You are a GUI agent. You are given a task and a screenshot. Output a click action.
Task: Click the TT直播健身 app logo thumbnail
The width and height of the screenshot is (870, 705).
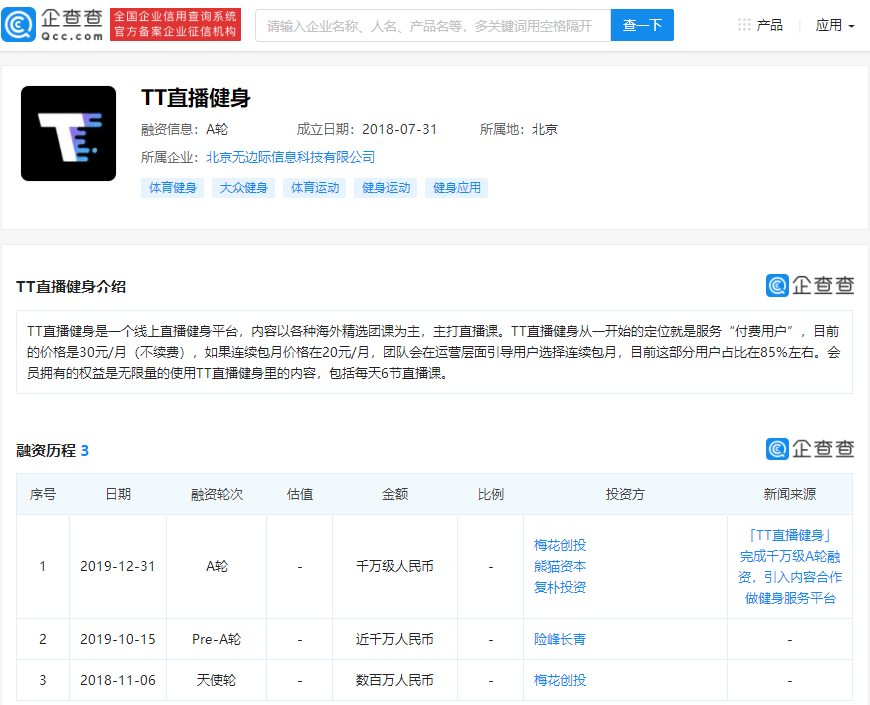tap(68, 133)
